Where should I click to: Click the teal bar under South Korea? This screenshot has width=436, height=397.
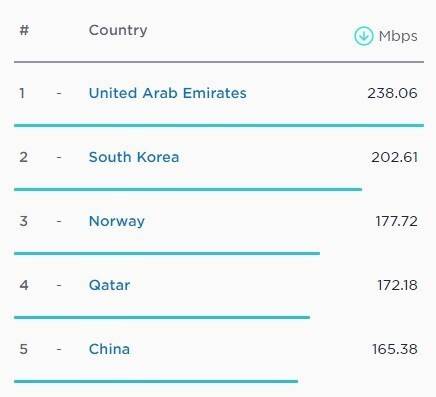[188, 189]
